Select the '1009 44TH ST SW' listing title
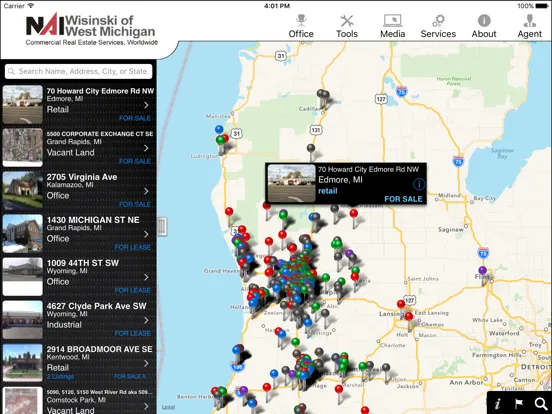Image resolution: width=552 pixels, height=414 pixels. tap(83, 263)
